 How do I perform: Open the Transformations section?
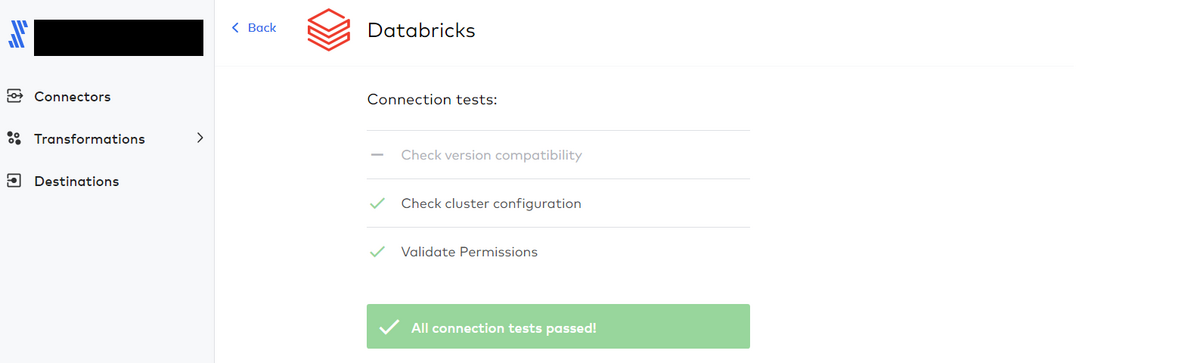tap(89, 139)
